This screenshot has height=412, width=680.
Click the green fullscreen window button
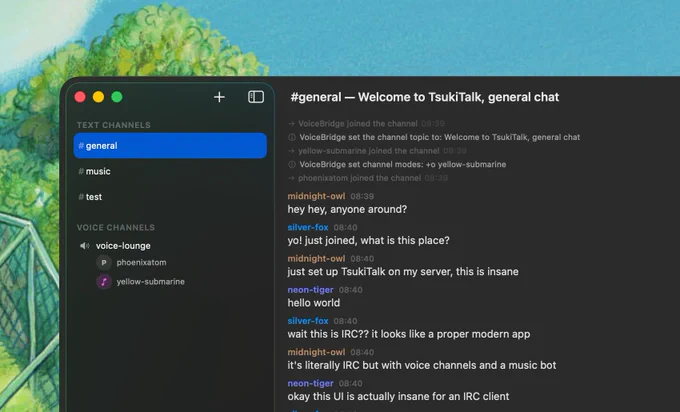(117, 97)
